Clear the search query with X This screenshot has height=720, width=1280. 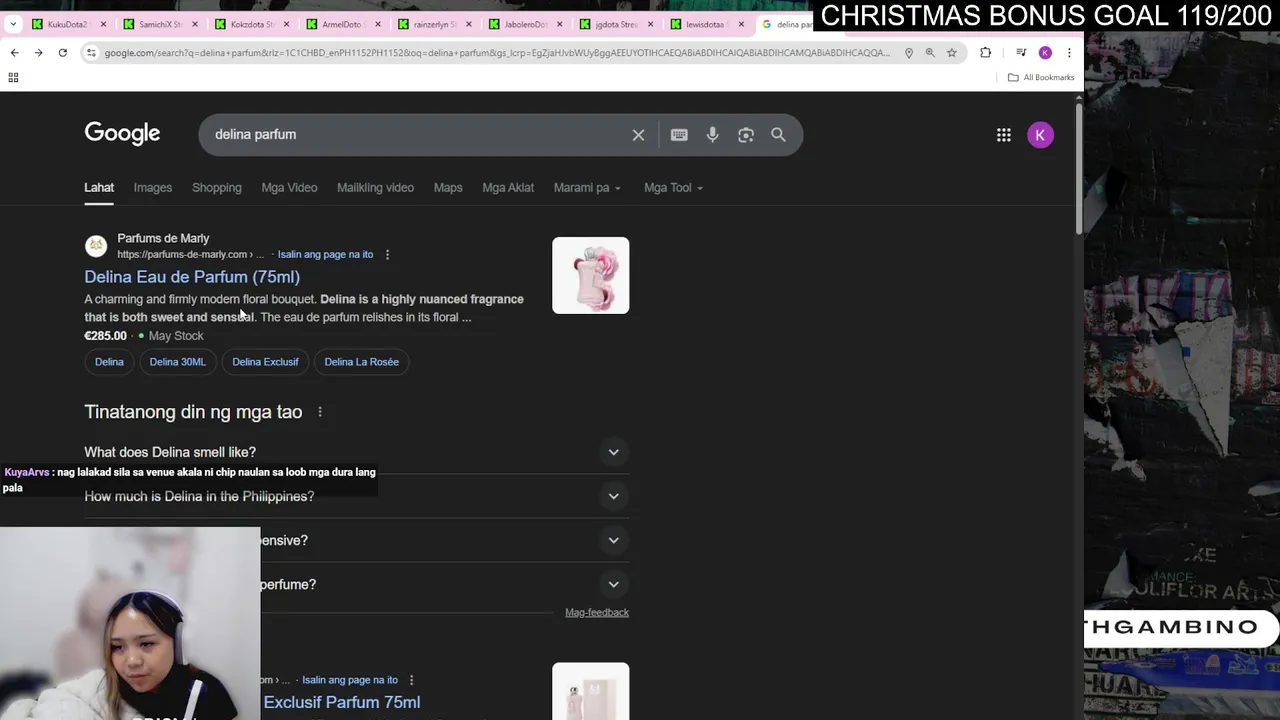tap(638, 135)
